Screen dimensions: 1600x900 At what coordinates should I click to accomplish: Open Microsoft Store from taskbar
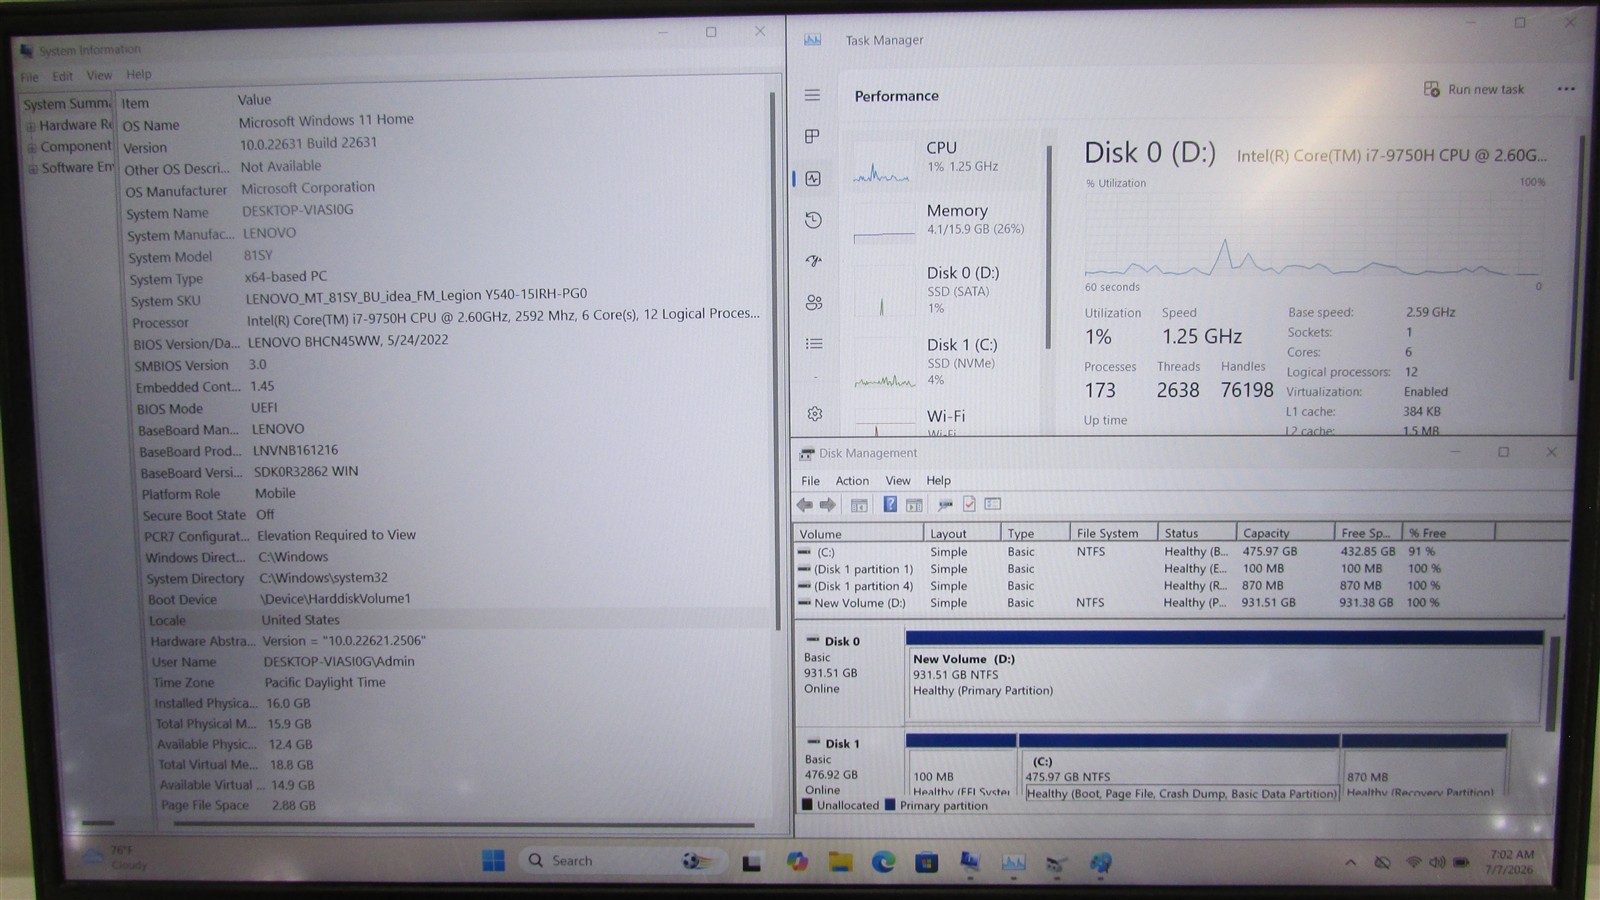click(x=927, y=861)
